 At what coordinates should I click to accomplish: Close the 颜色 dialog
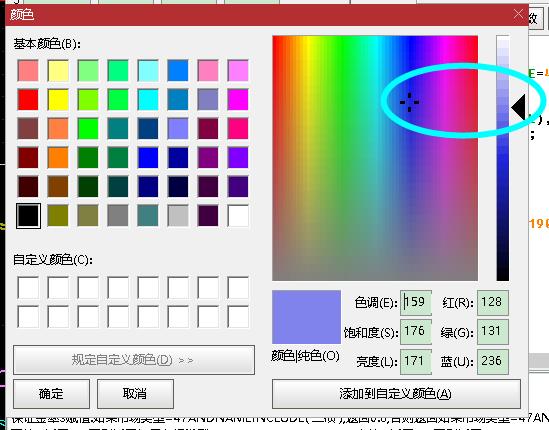point(518,14)
